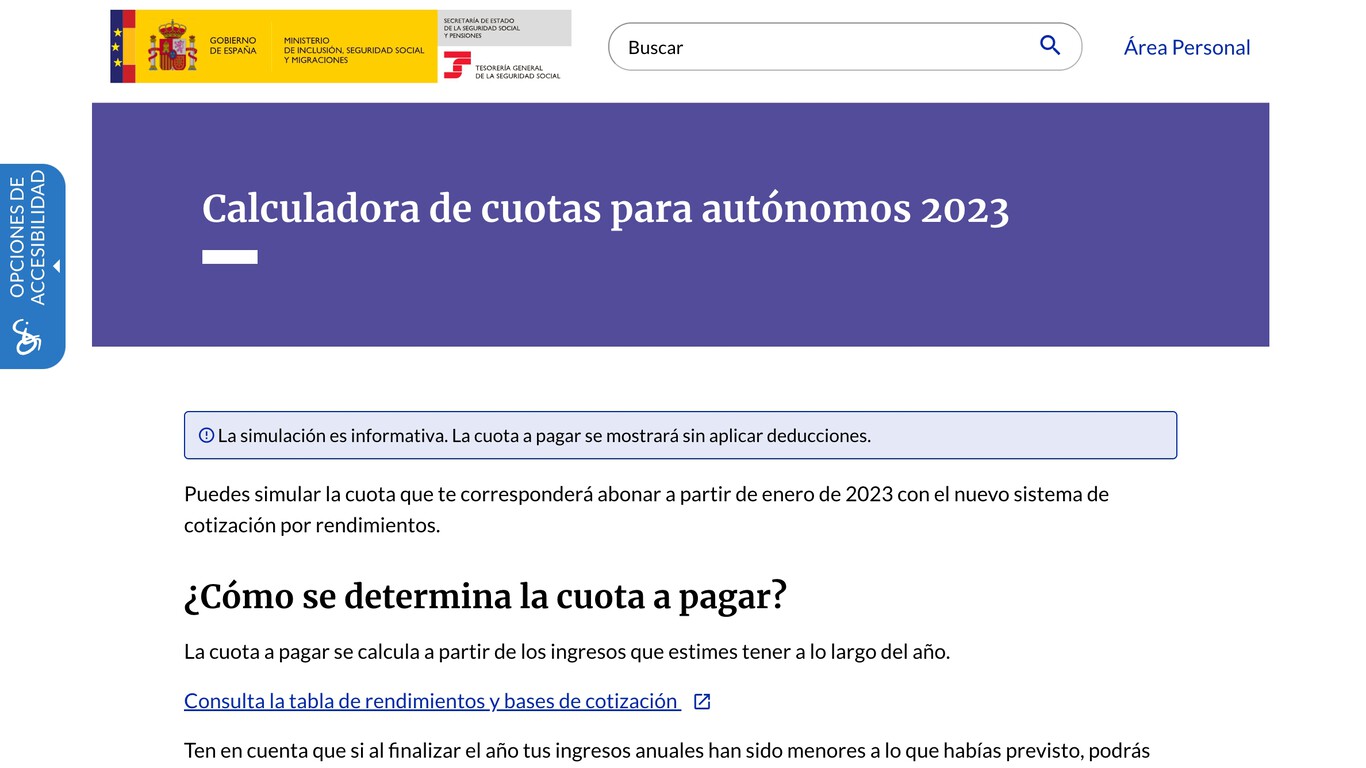The width and height of the screenshot is (1366, 768).
Task: Click the paragraph starting with Puedes simular
Action: pos(646,509)
